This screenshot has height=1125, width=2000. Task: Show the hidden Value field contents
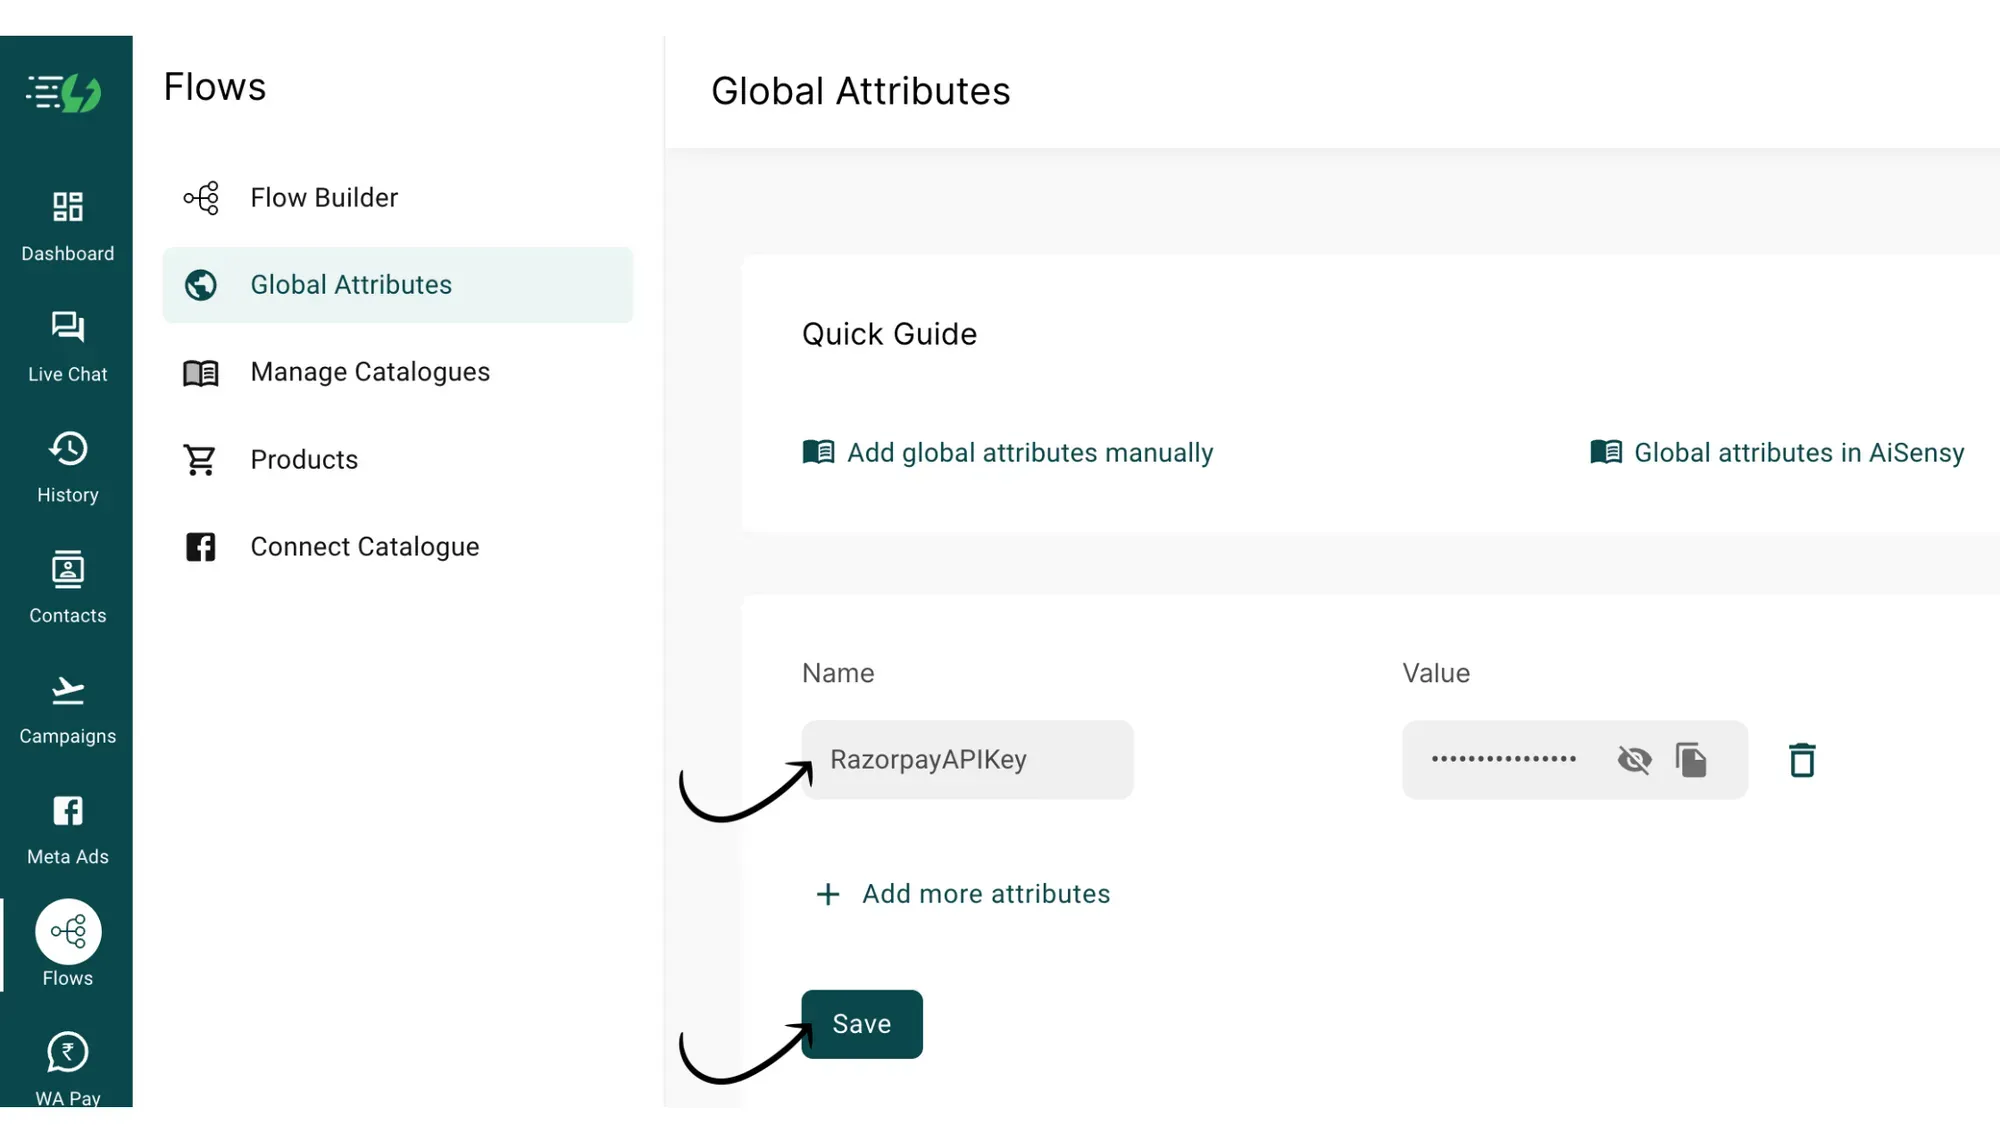coord(1634,759)
